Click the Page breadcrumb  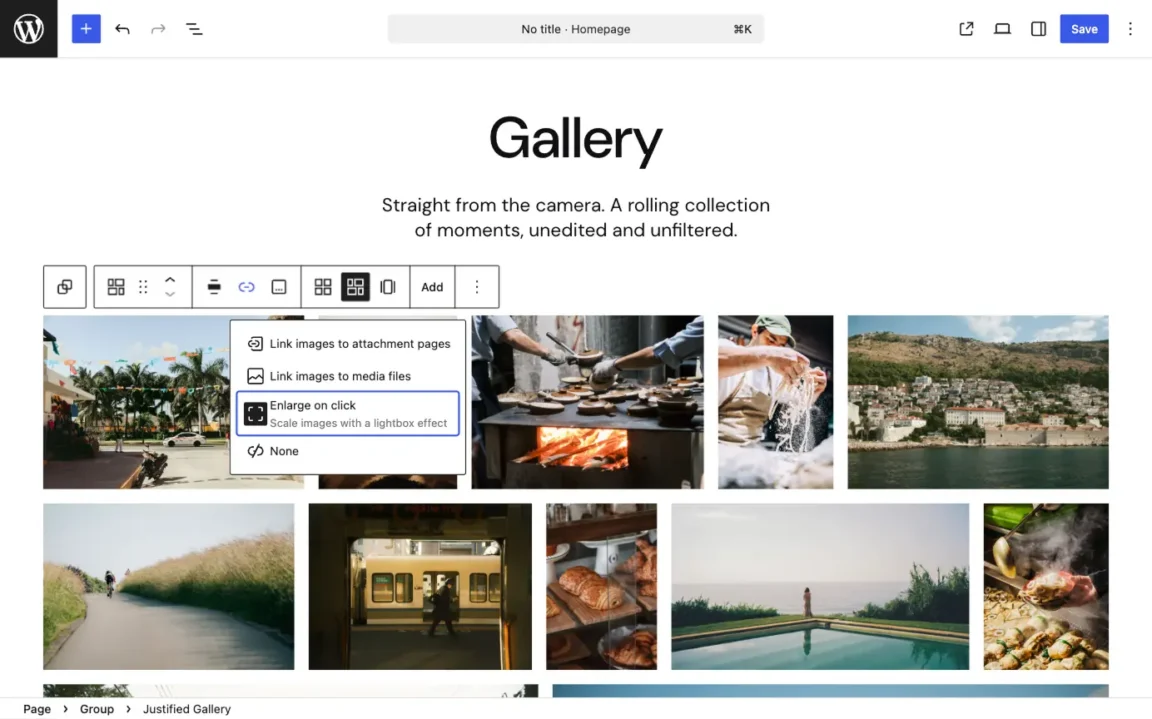(x=37, y=709)
